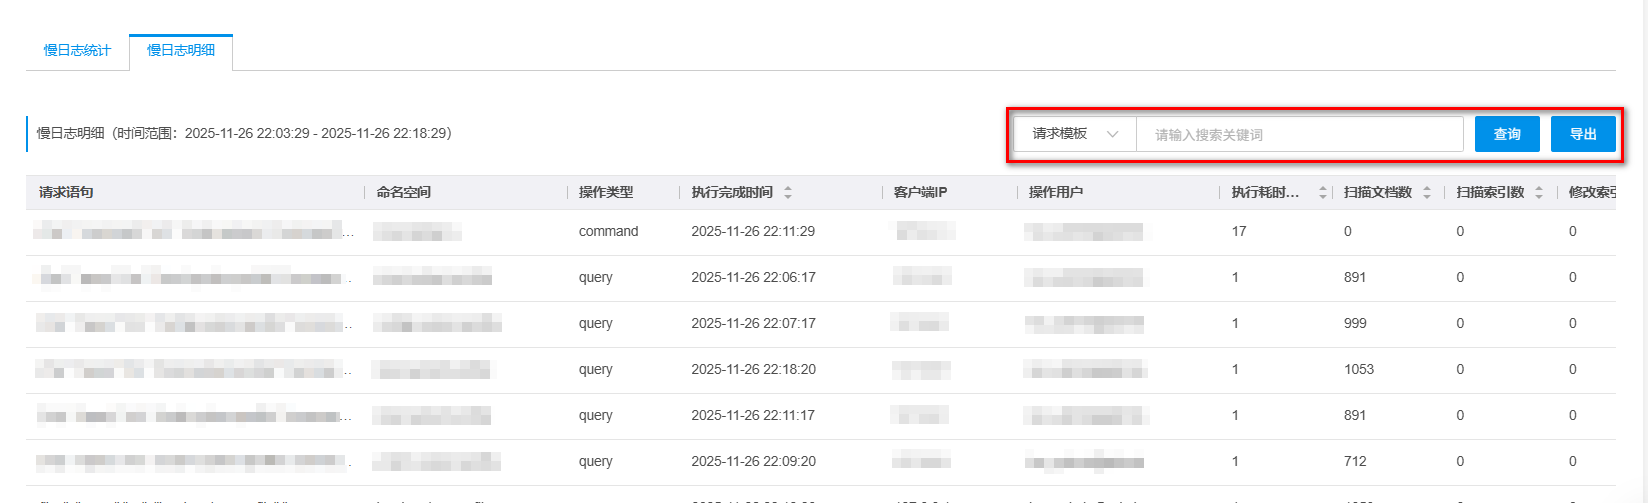The width and height of the screenshot is (1648, 503).
Task: Sort by 执行完成时间 using its sort icon
Action: [788, 192]
